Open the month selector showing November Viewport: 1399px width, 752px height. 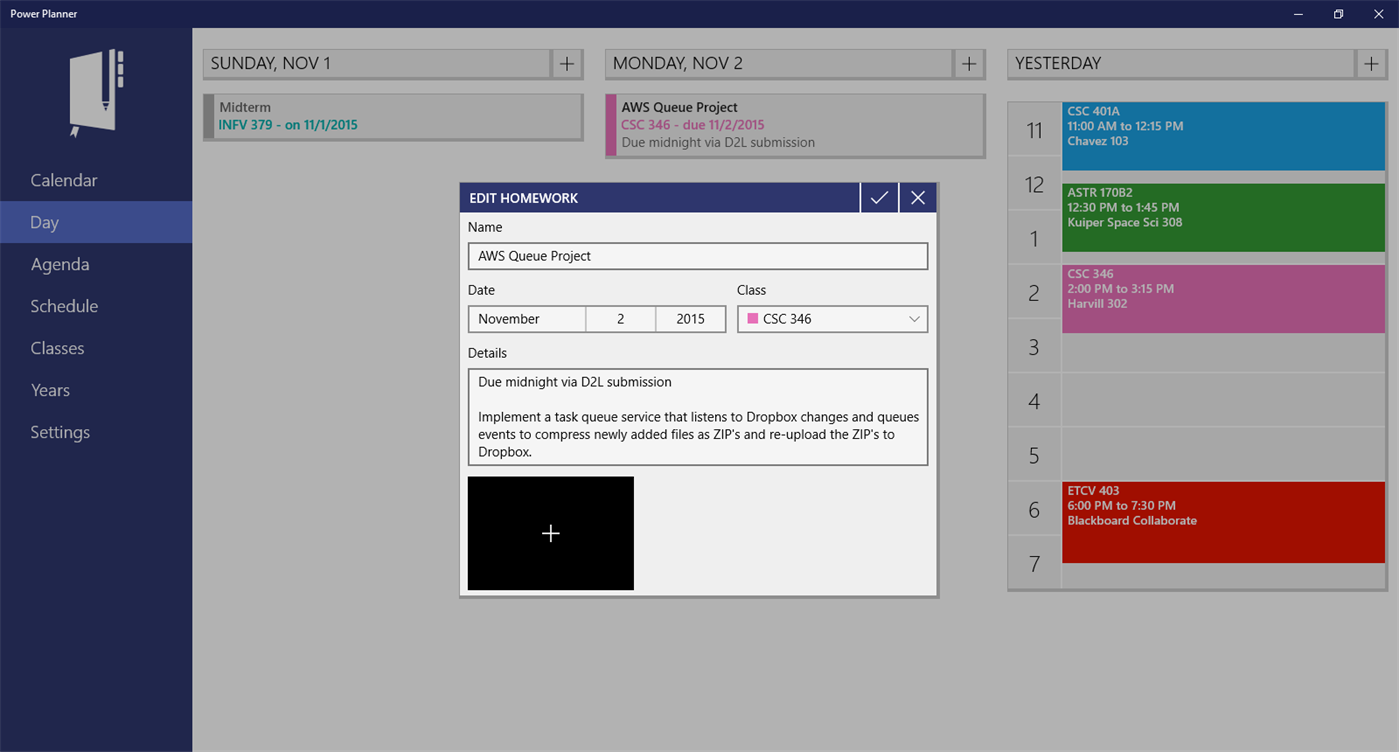tap(527, 318)
